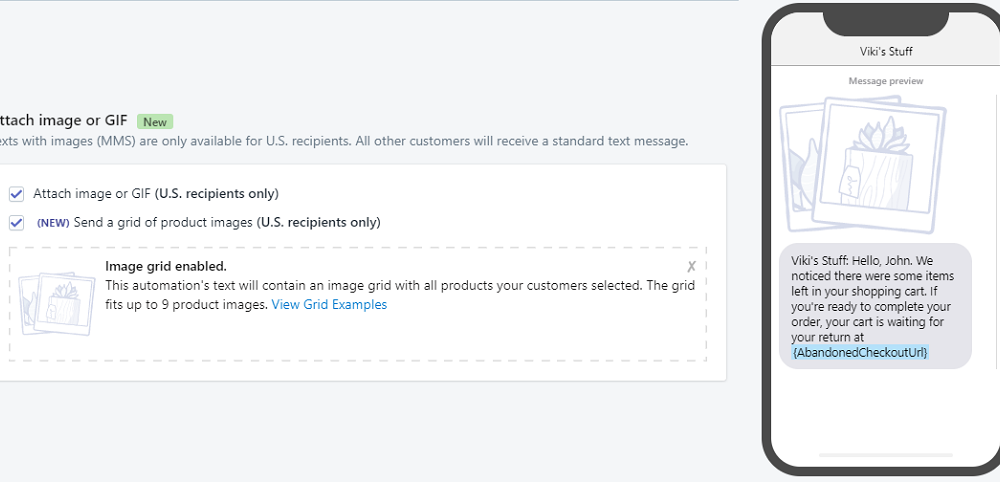Viewport: 1000px width, 482px height.
Task: Click the purple (NEW) tag beside the grid option
Action: [x=53, y=222]
